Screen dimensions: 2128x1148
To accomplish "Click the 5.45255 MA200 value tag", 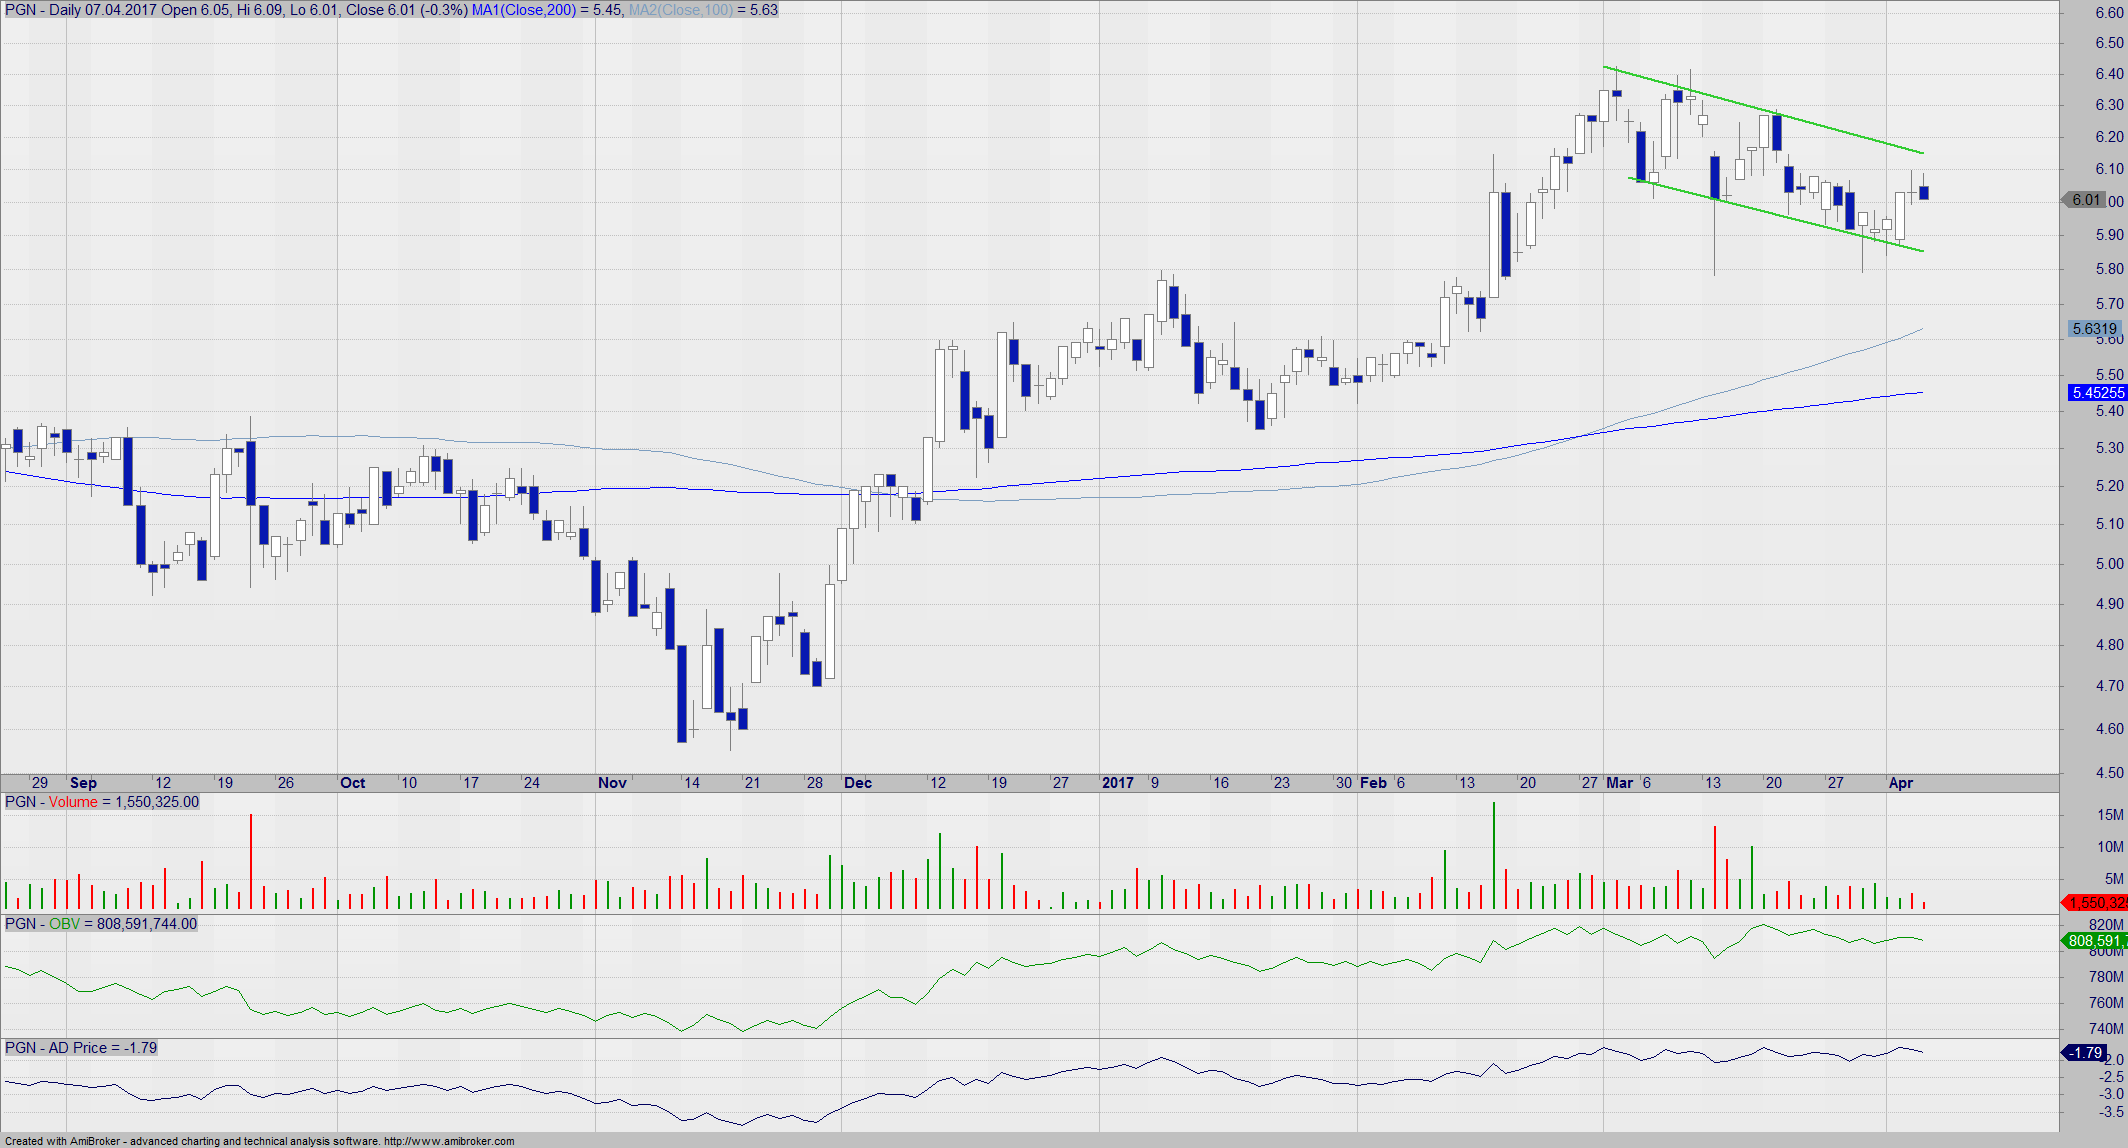I will click(2097, 393).
